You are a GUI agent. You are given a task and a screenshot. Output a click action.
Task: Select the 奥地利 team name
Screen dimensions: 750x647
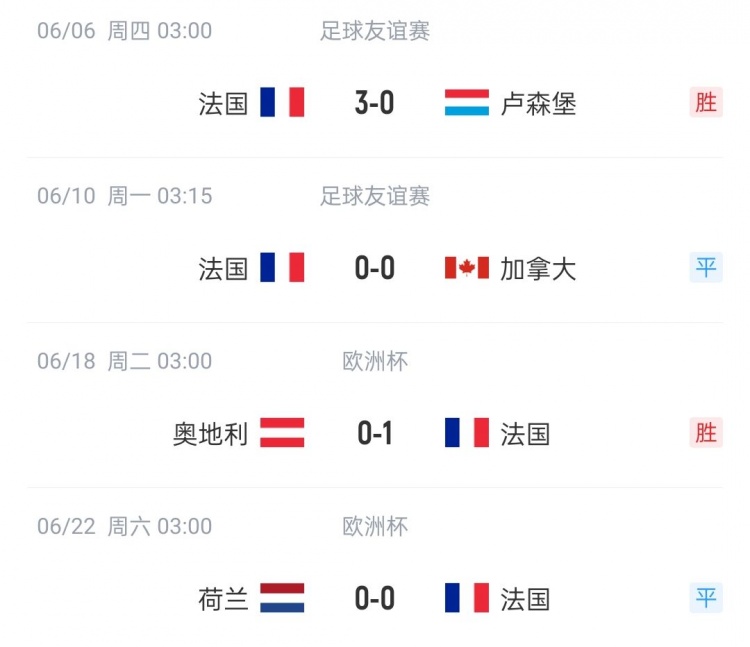pos(210,434)
